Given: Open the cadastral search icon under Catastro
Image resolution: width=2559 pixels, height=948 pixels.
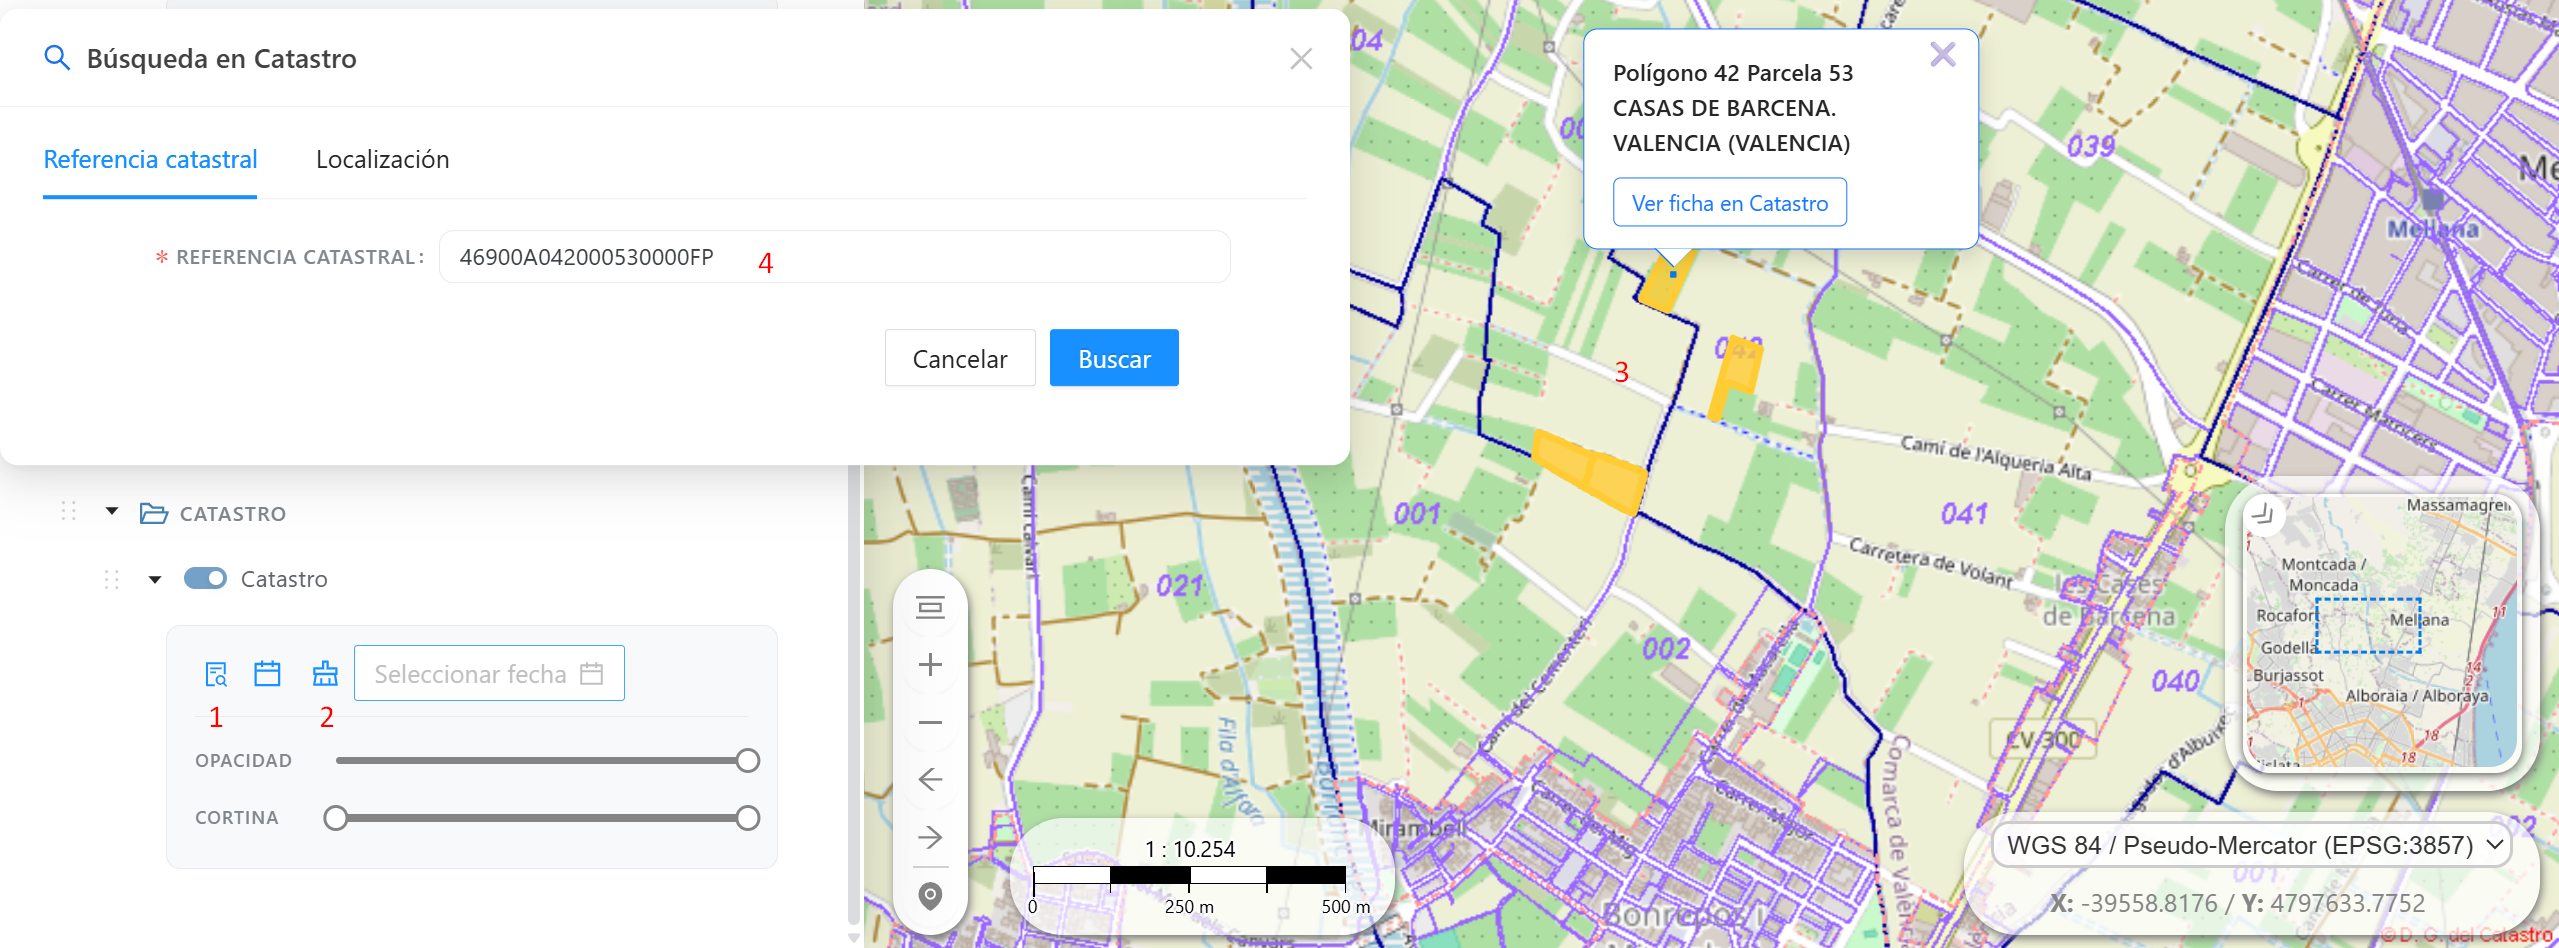Looking at the screenshot, I should pos(216,674).
